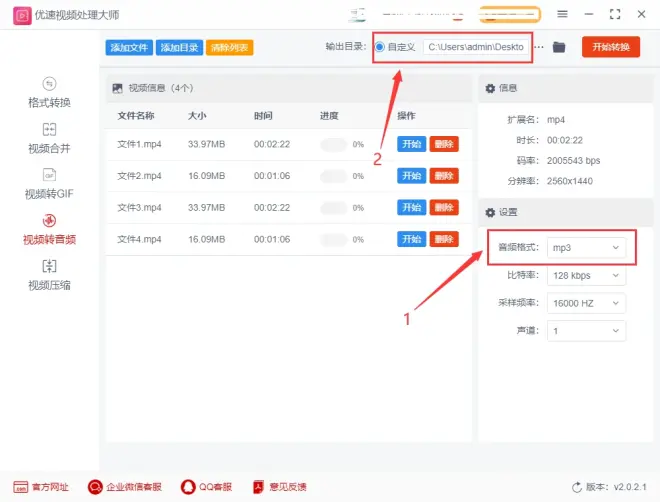Viewport: 660px width, 502px height.
Task: Select the 自定义 output directory radio button
Action: (380, 47)
